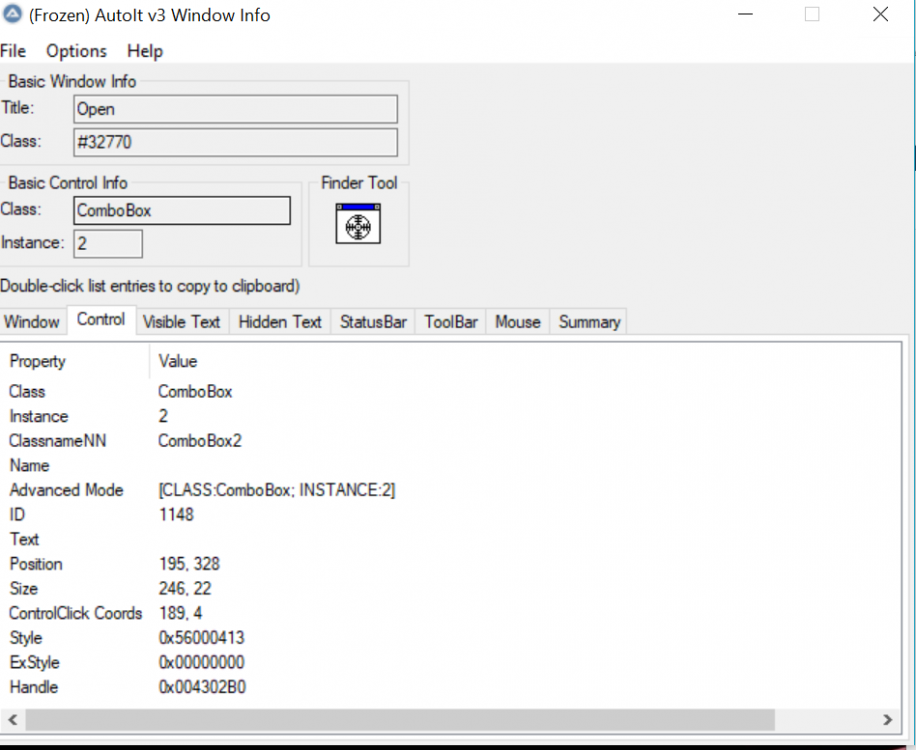Click the horizontal scrollbar thumb
916x750 pixels.
pyautogui.click(x=400, y=720)
